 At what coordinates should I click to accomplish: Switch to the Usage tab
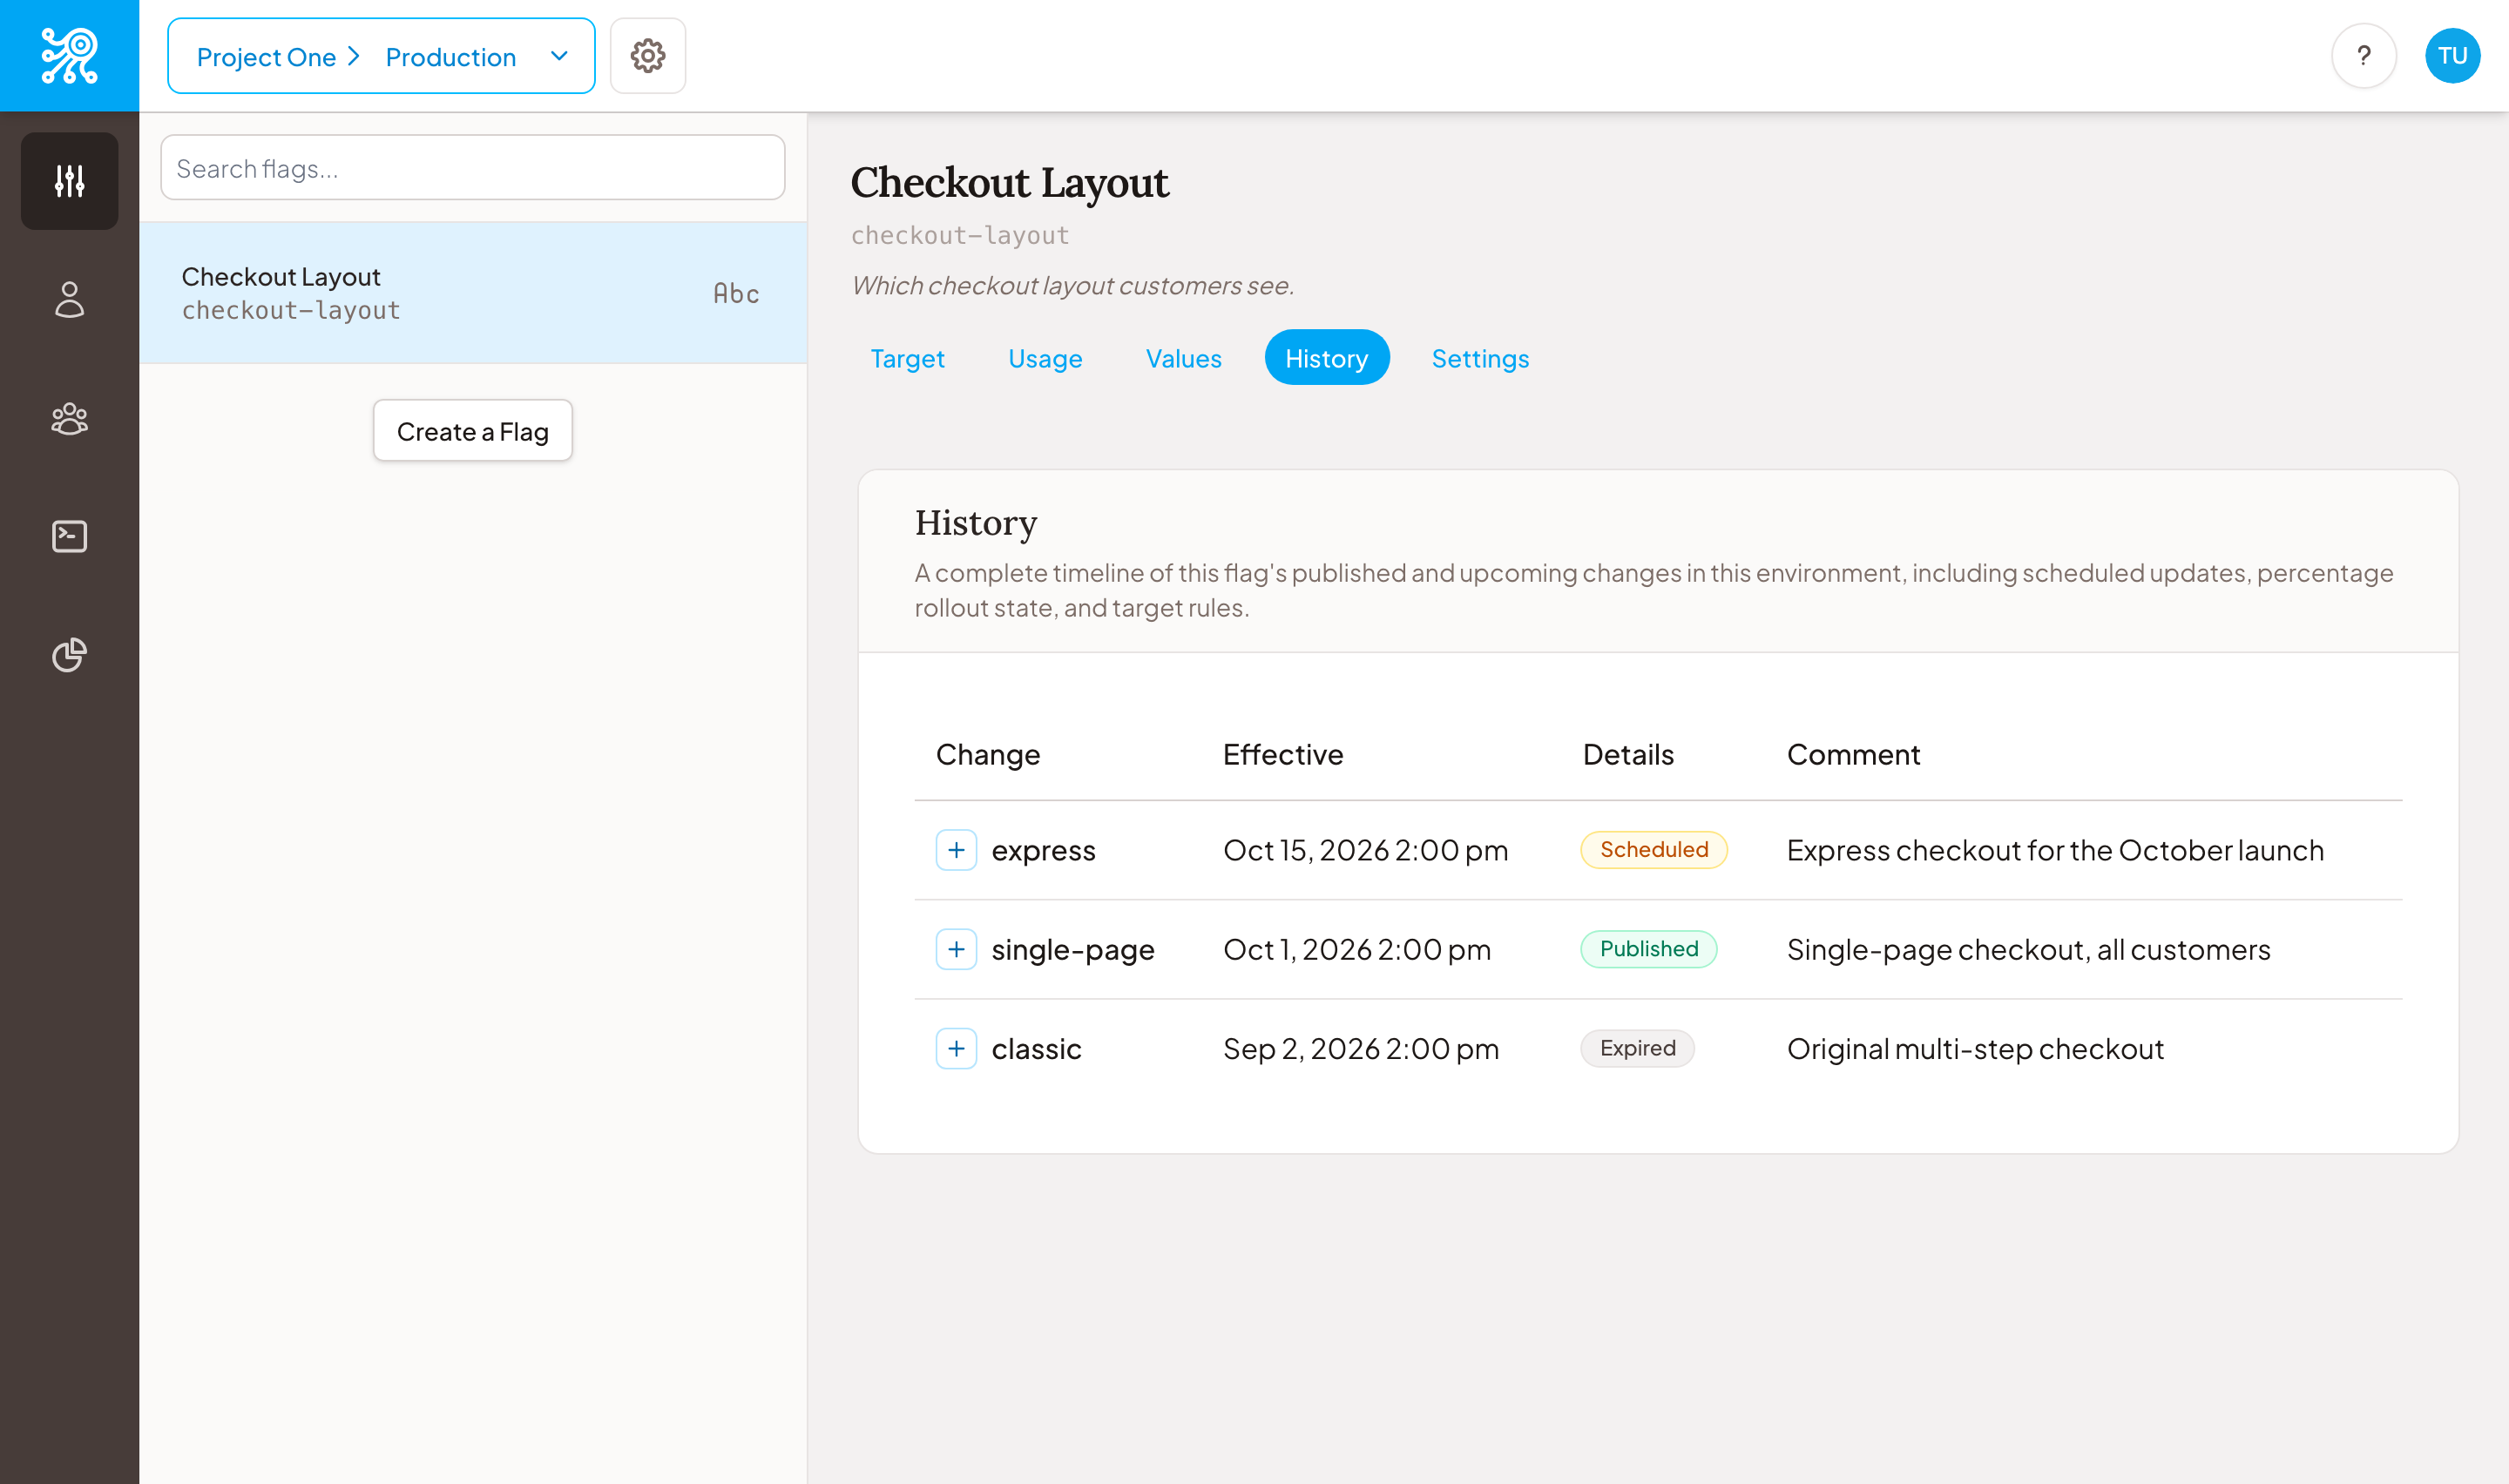[1045, 358]
